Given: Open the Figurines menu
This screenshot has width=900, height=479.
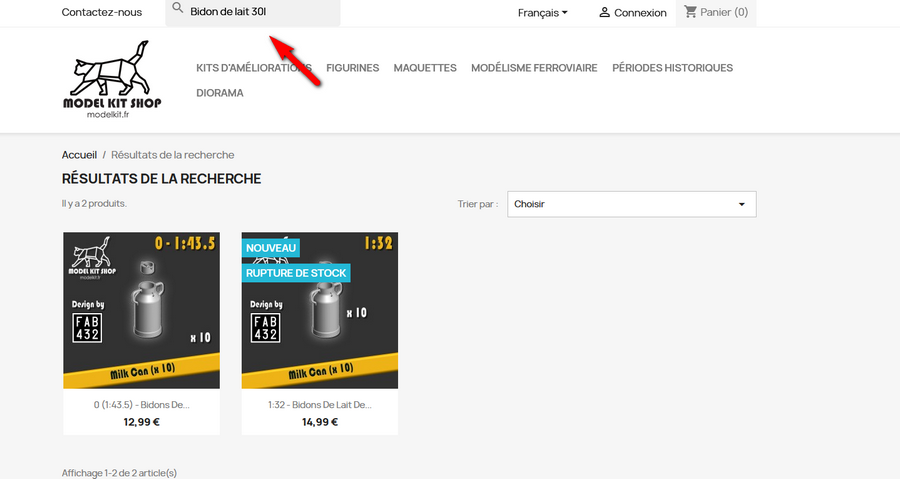Looking at the screenshot, I should tap(352, 68).
